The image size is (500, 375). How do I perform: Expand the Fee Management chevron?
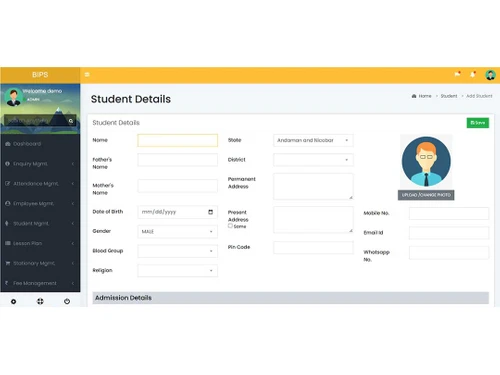tap(73, 283)
